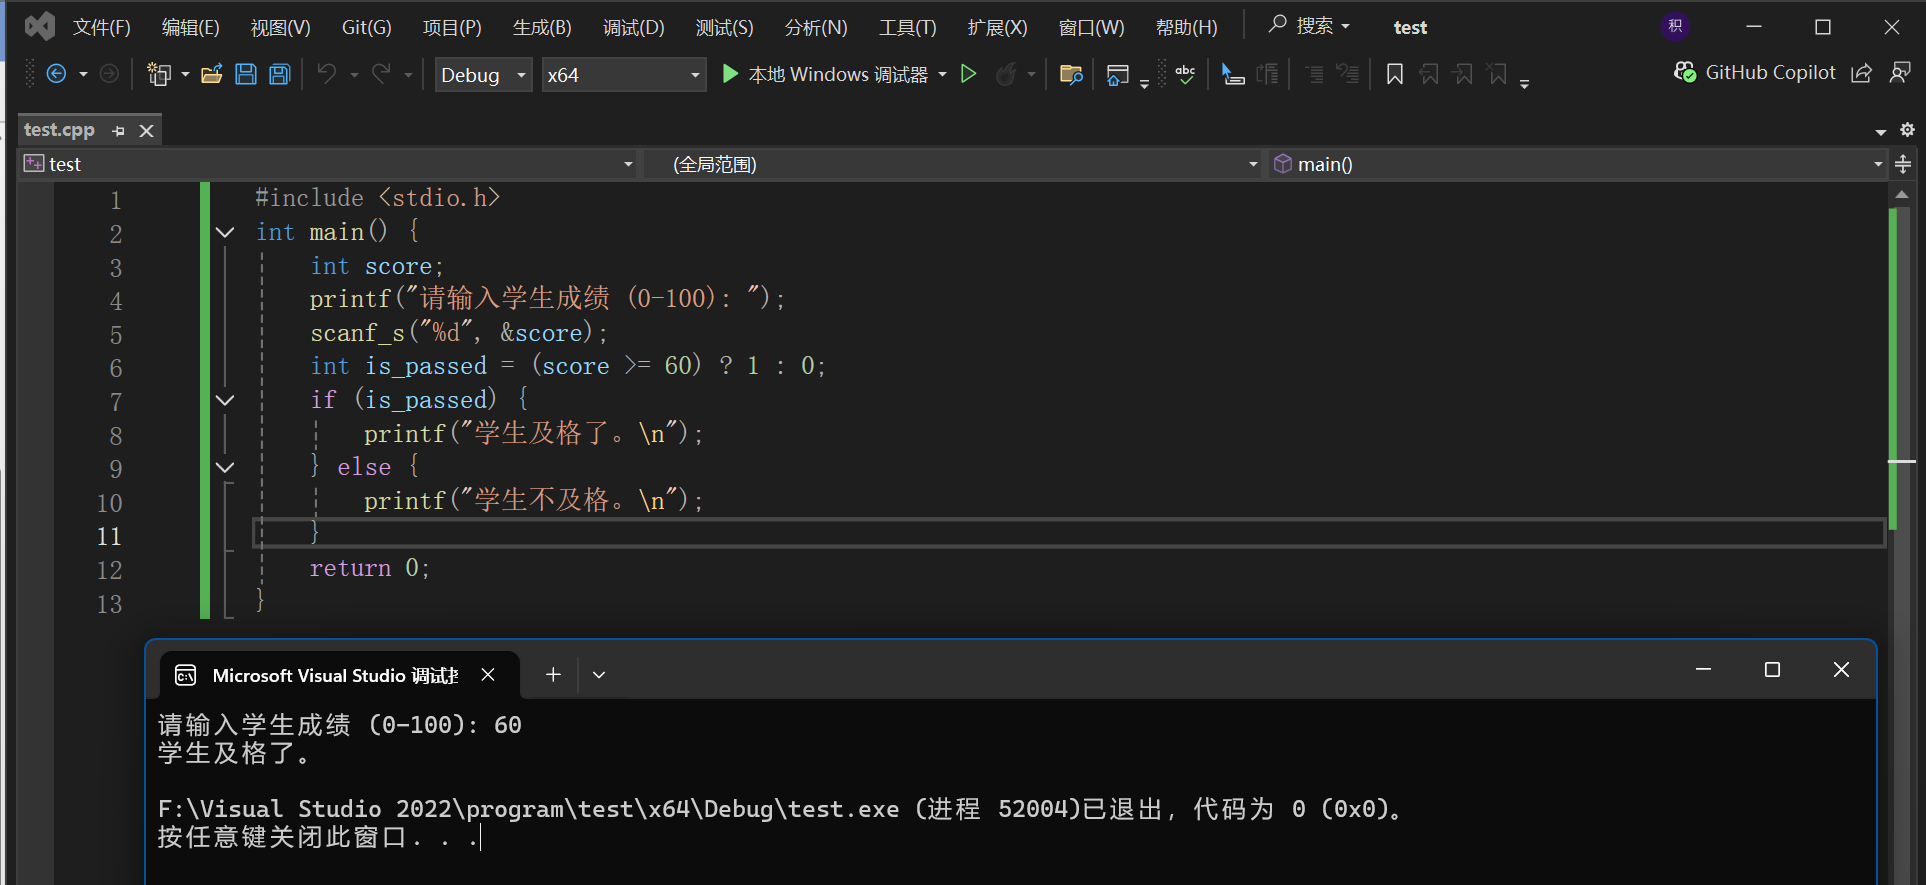Collapse the main() function at line 2
This screenshot has width=1926, height=885.
[225, 232]
